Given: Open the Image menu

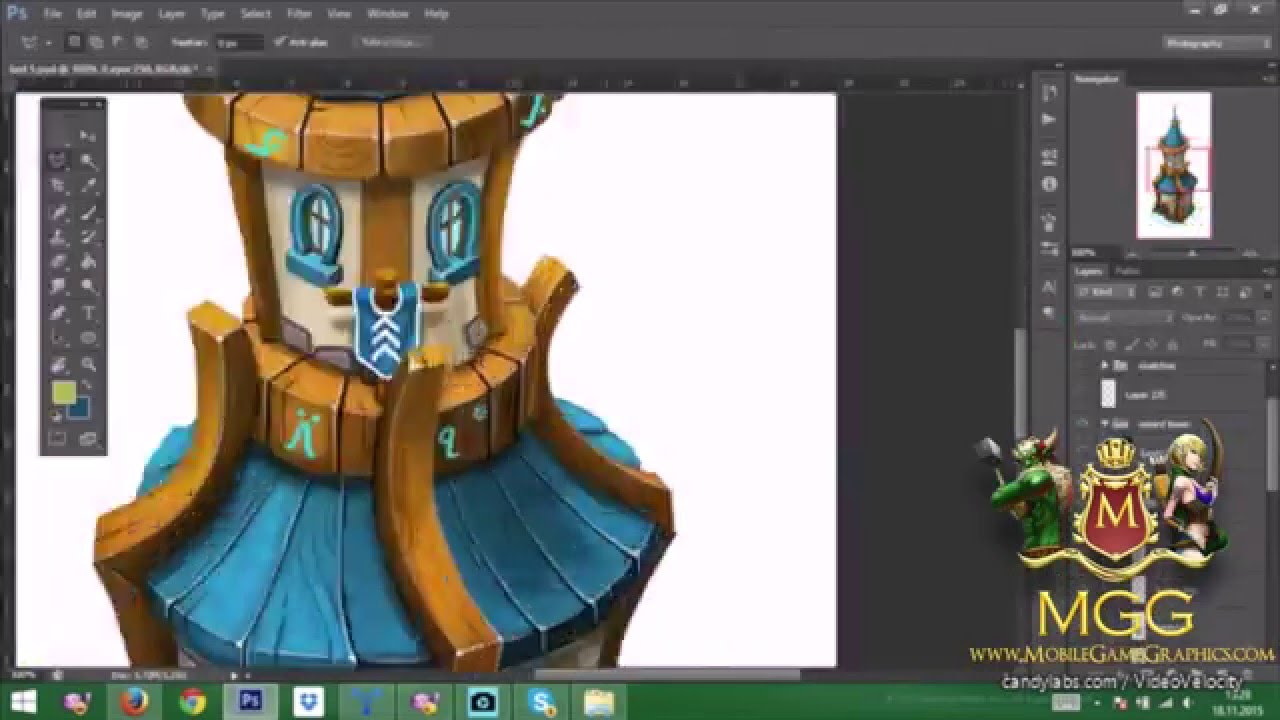Looking at the screenshot, I should [126, 14].
